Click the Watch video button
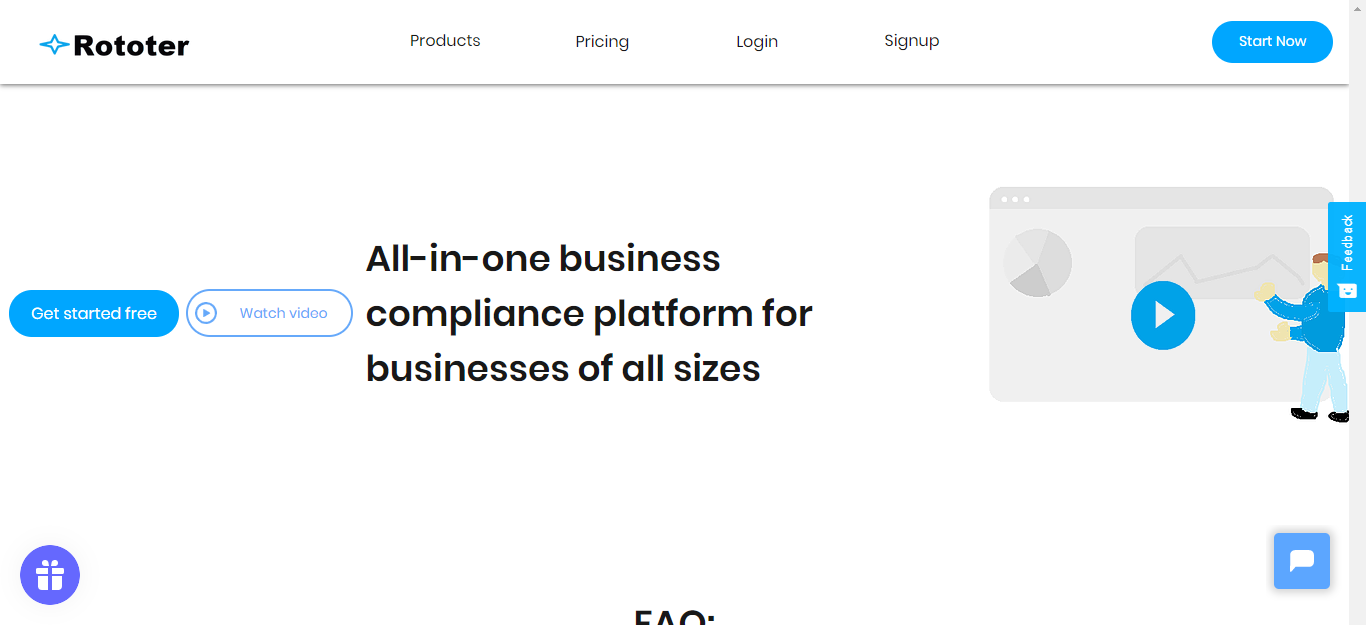The height and width of the screenshot is (625, 1366). [269, 313]
